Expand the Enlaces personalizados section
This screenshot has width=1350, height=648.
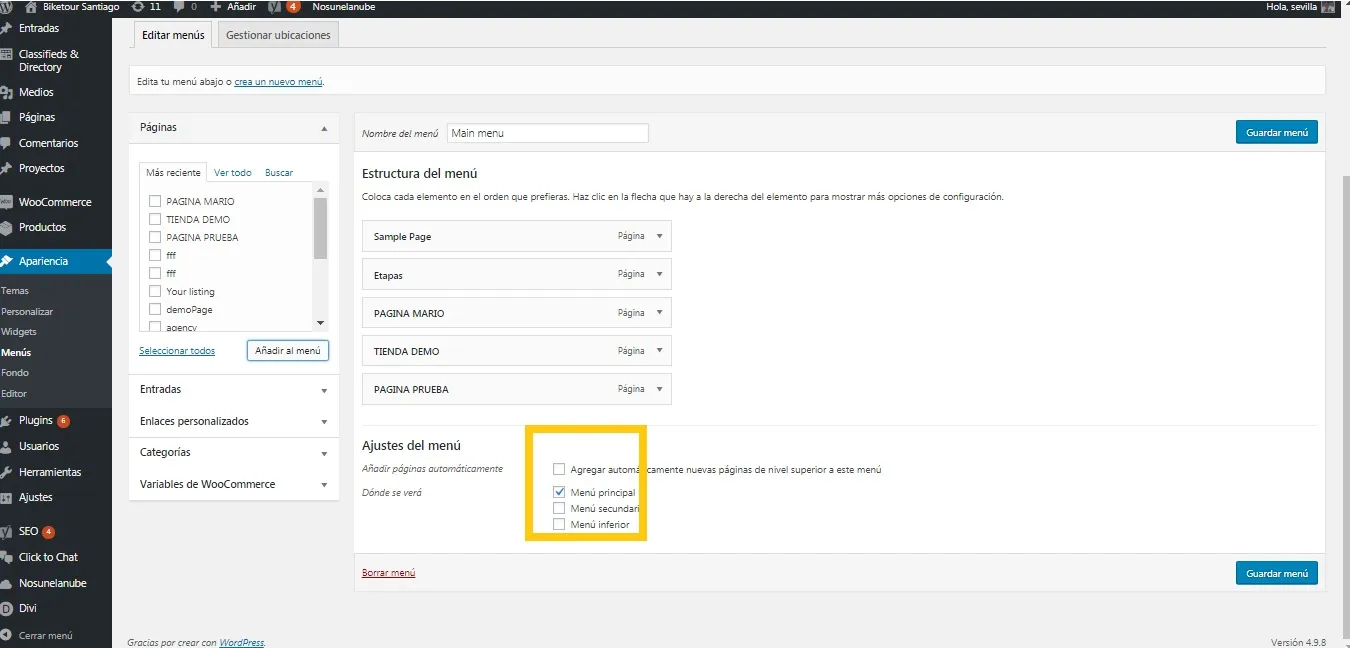click(324, 422)
